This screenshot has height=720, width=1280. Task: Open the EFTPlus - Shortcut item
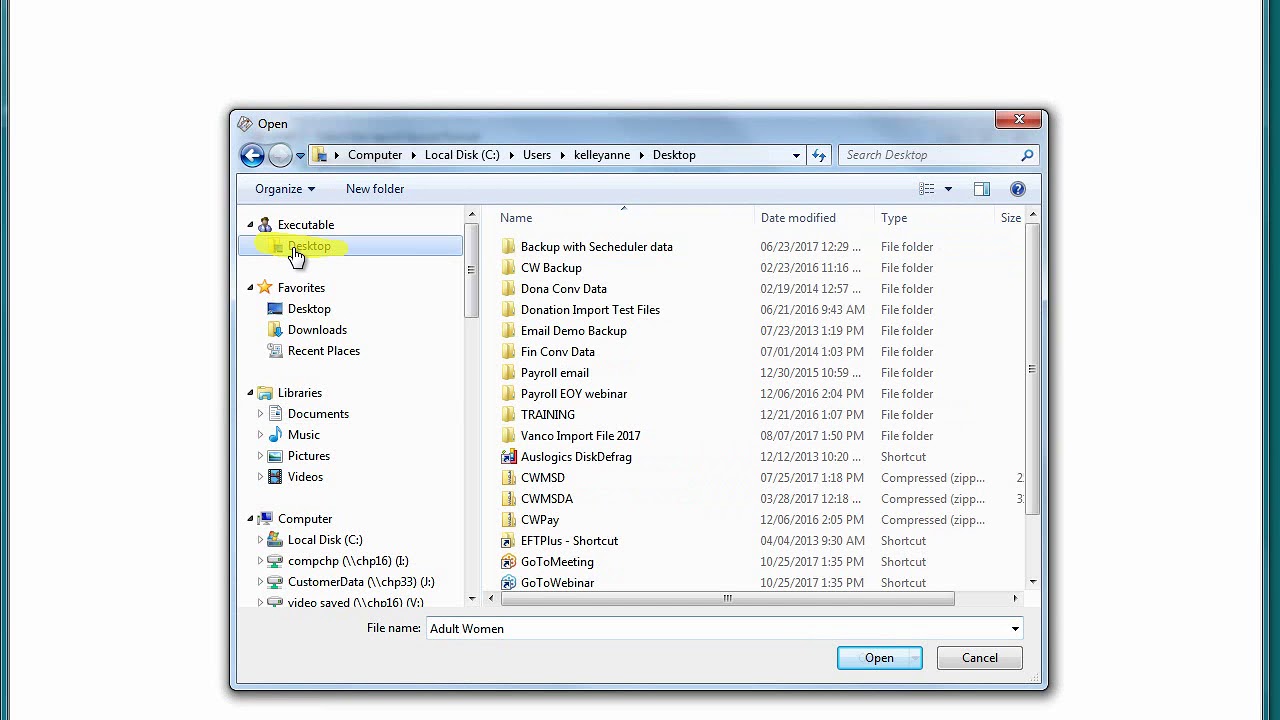point(569,540)
